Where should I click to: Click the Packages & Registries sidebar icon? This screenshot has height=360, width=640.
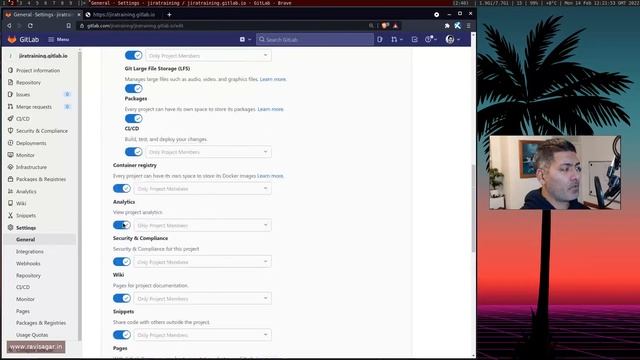point(11,179)
